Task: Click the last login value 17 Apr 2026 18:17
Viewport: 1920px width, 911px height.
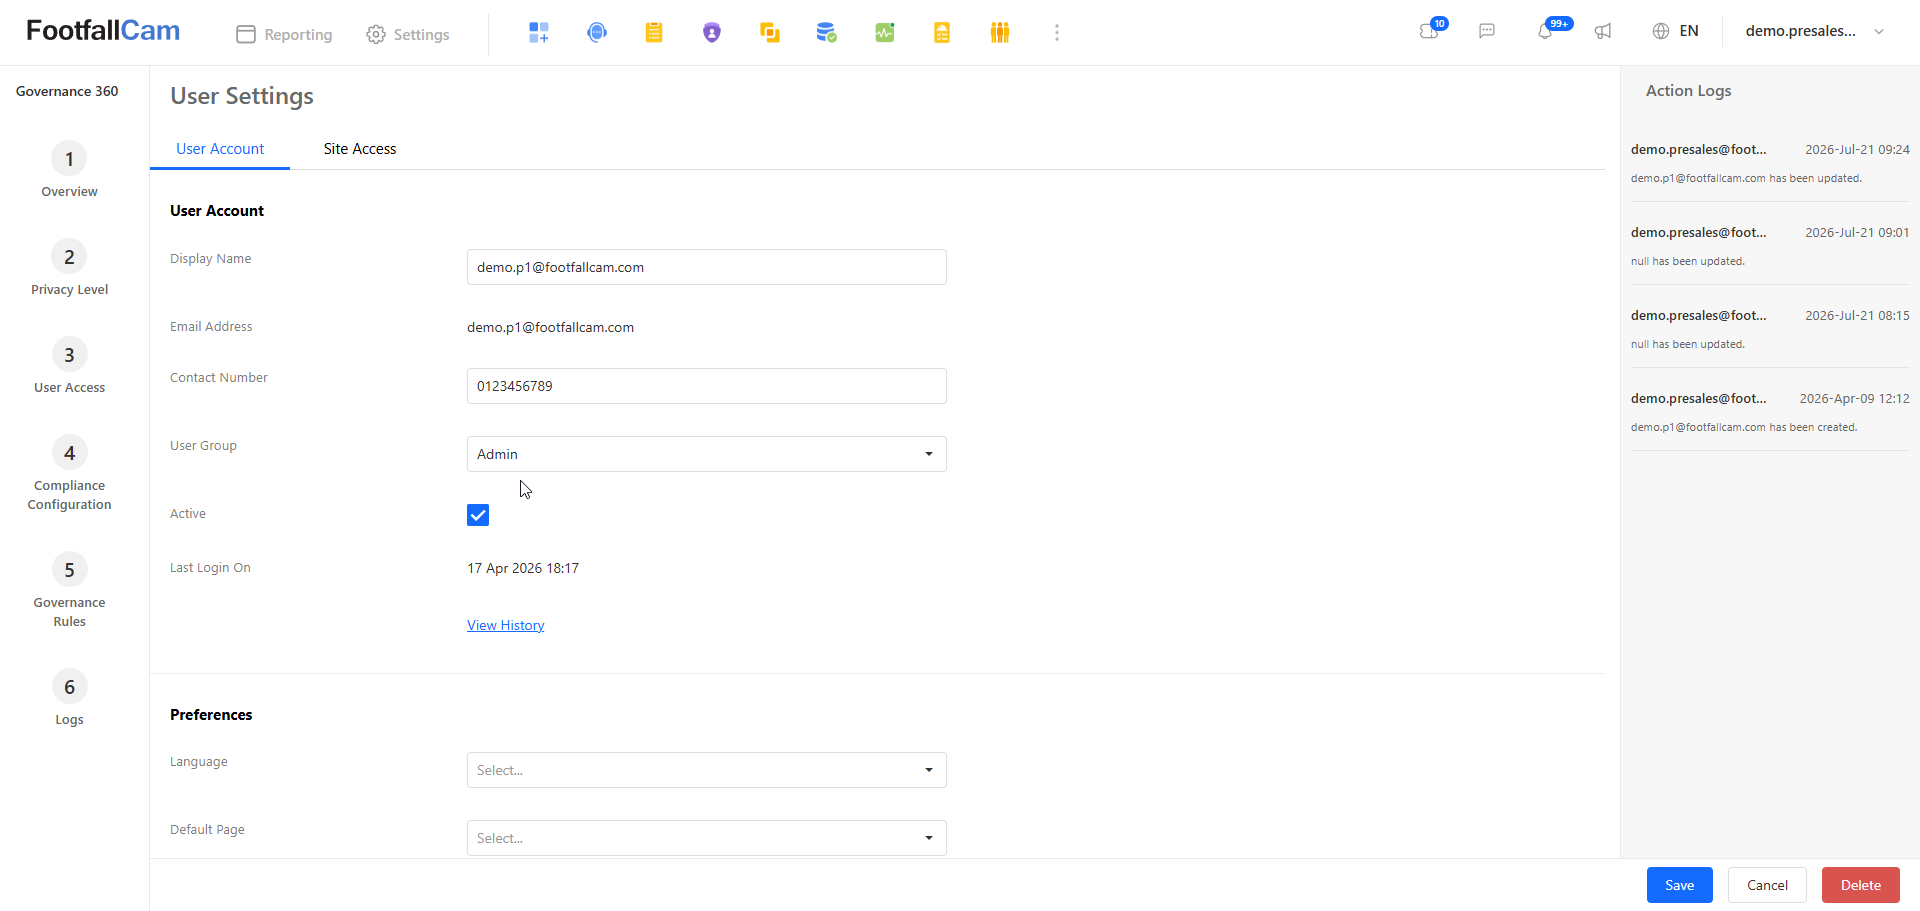Action: [x=523, y=568]
